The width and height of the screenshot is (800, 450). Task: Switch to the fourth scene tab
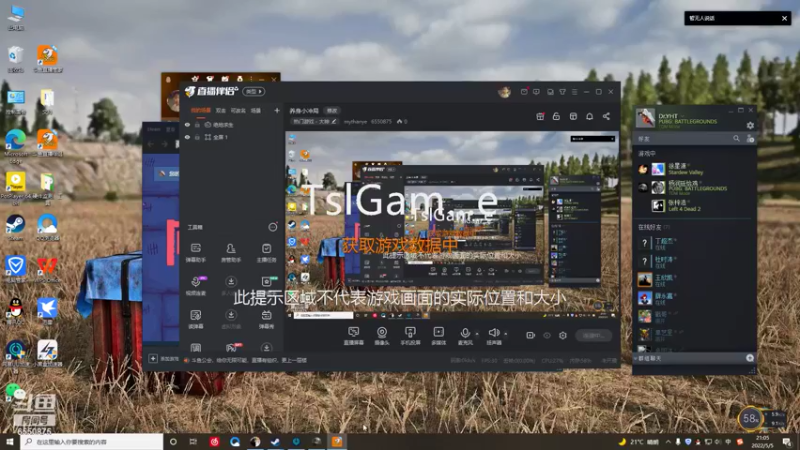(256, 110)
